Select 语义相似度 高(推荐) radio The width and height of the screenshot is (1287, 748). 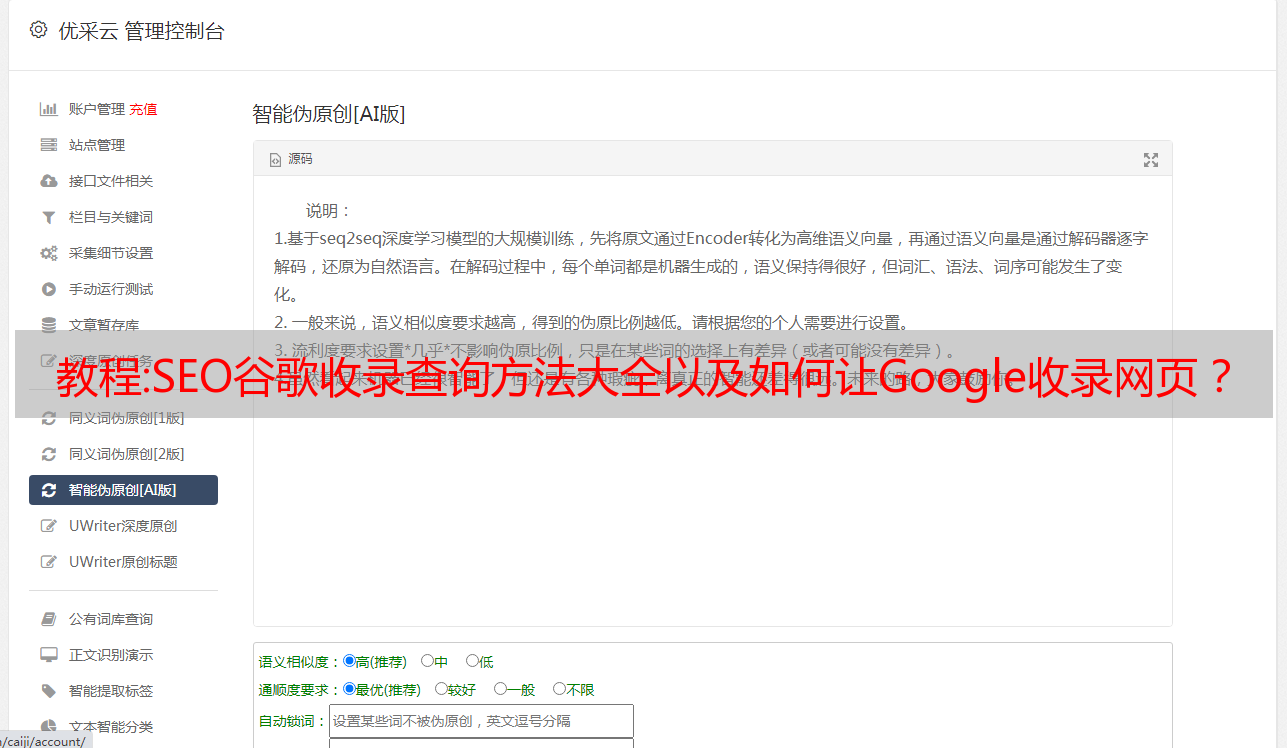point(349,661)
